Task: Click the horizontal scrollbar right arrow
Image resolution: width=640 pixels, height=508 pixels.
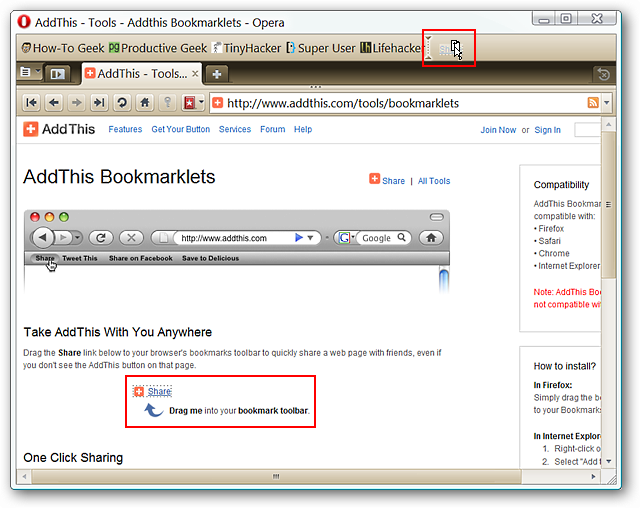Action: [x=593, y=476]
